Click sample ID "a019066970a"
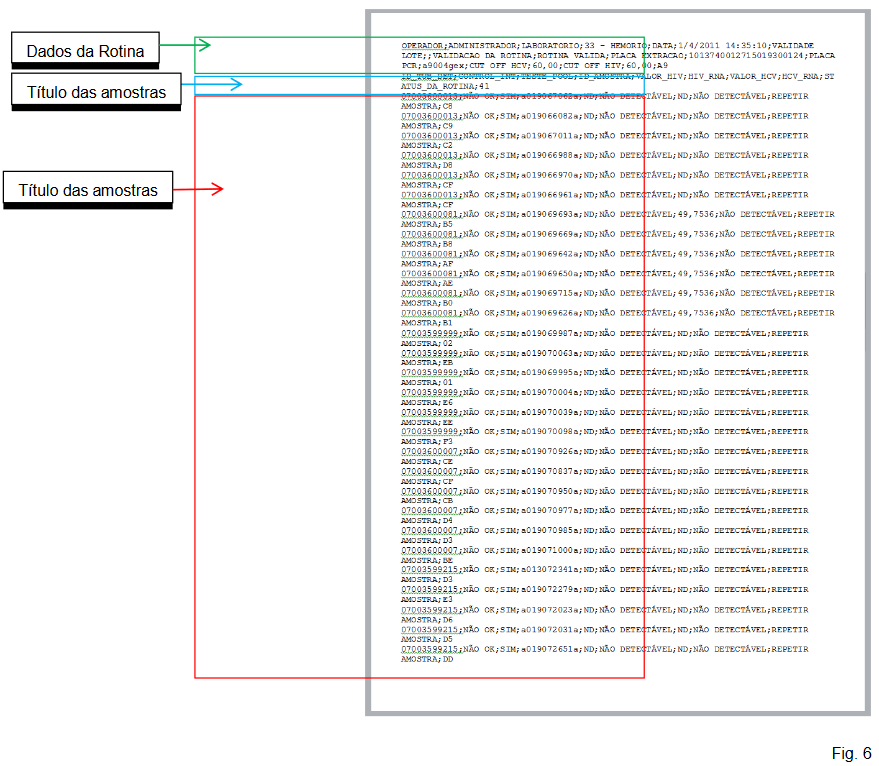Image resolution: width=879 pixels, height=766 pixels. 550,175
